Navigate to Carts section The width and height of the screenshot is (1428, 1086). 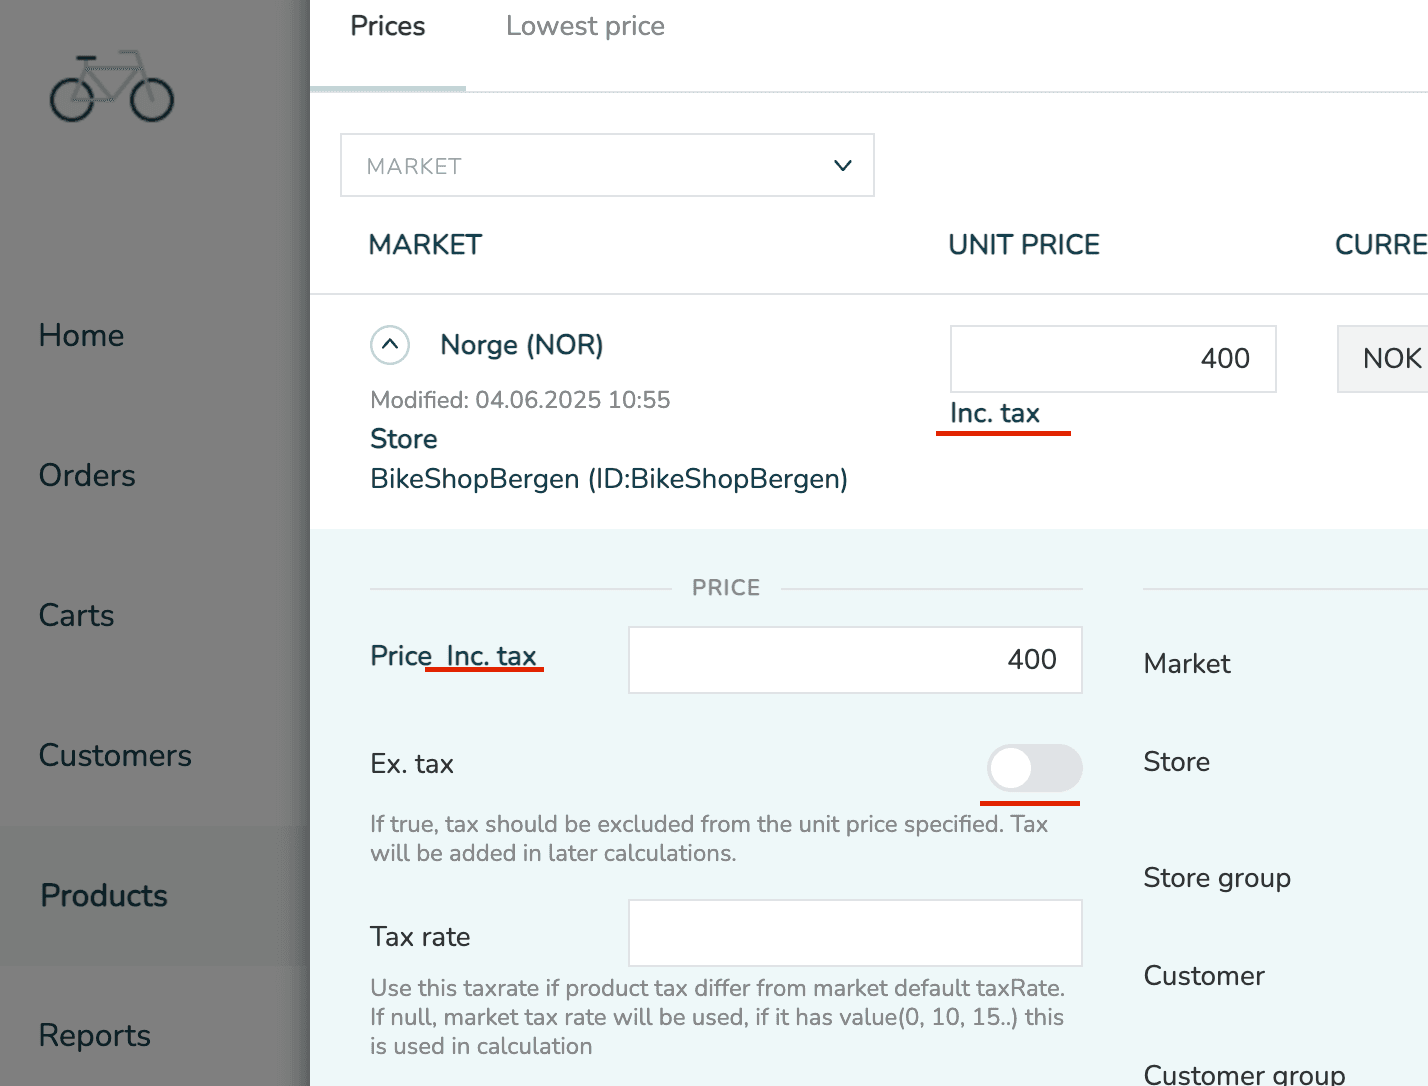click(x=77, y=616)
